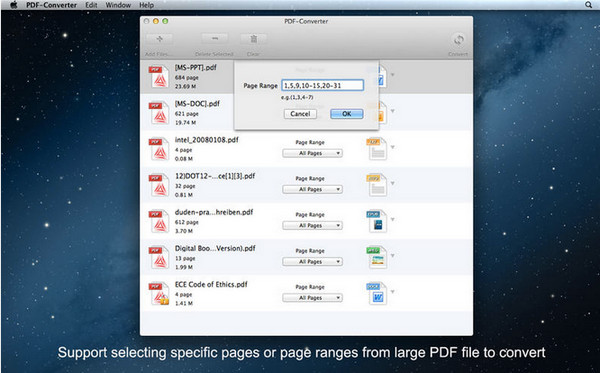Click the Page Range text input field
Viewport: 600px width, 373px height.
(323, 85)
